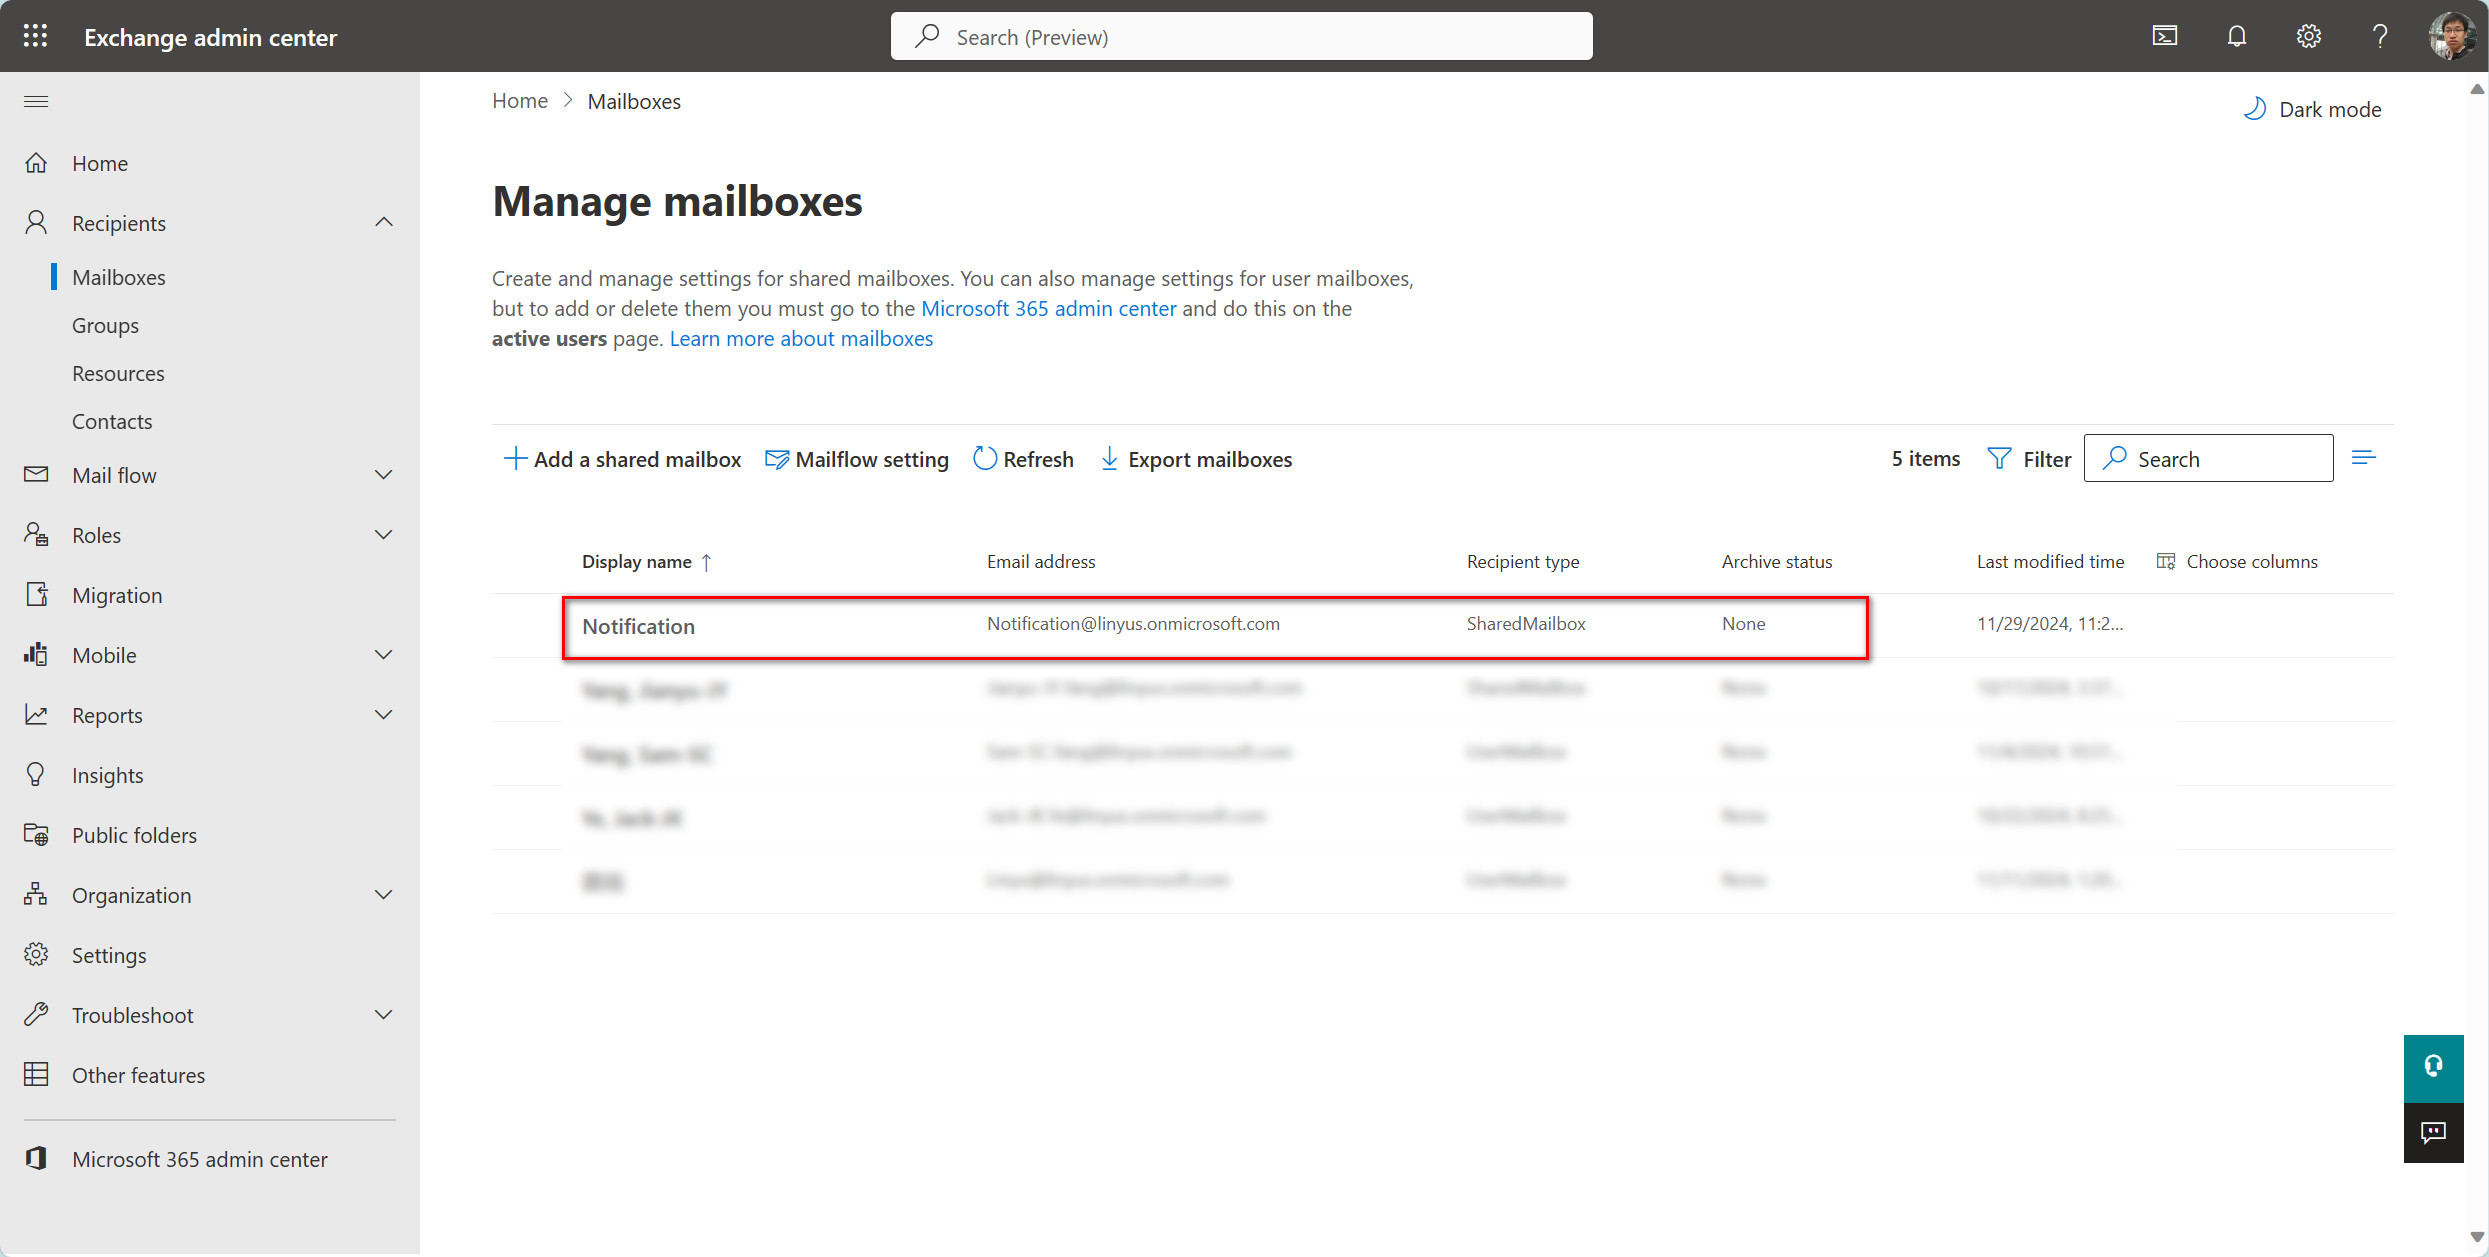This screenshot has height=1257, width=2489.
Task: Open Mailboxes in the sidebar
Action: [119, 277]
